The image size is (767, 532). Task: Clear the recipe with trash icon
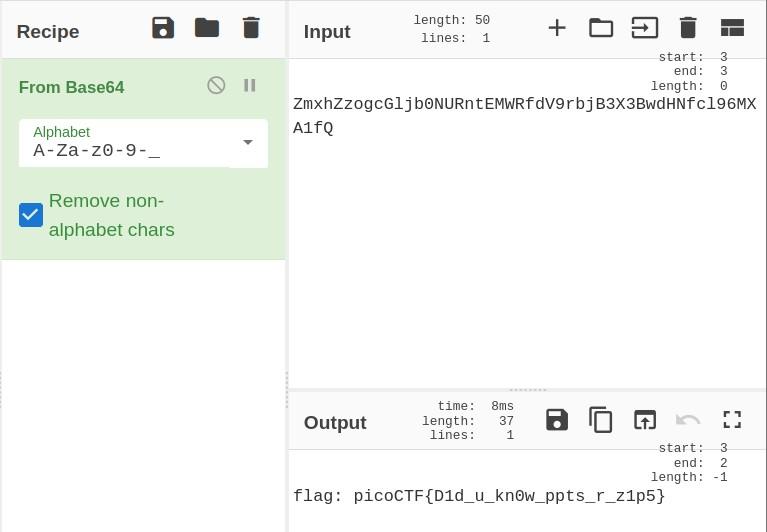[251, 28]
